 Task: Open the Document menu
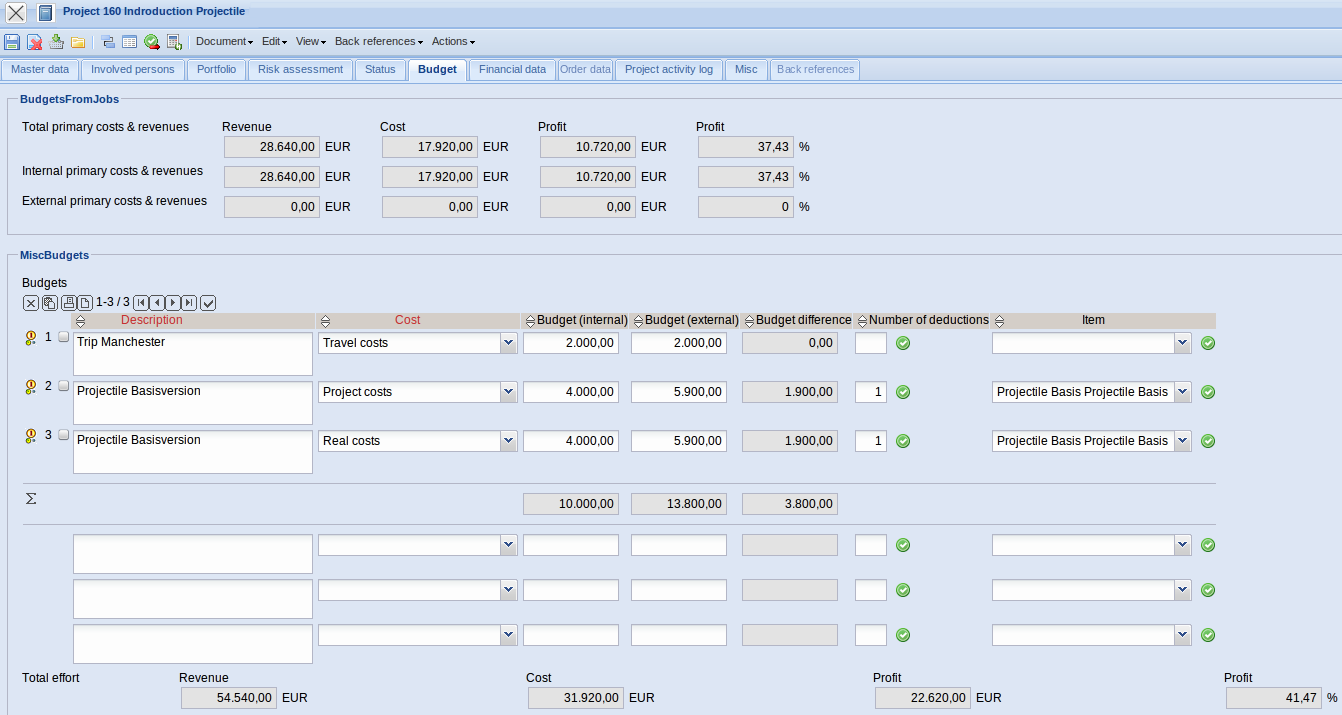coord(224,42)
